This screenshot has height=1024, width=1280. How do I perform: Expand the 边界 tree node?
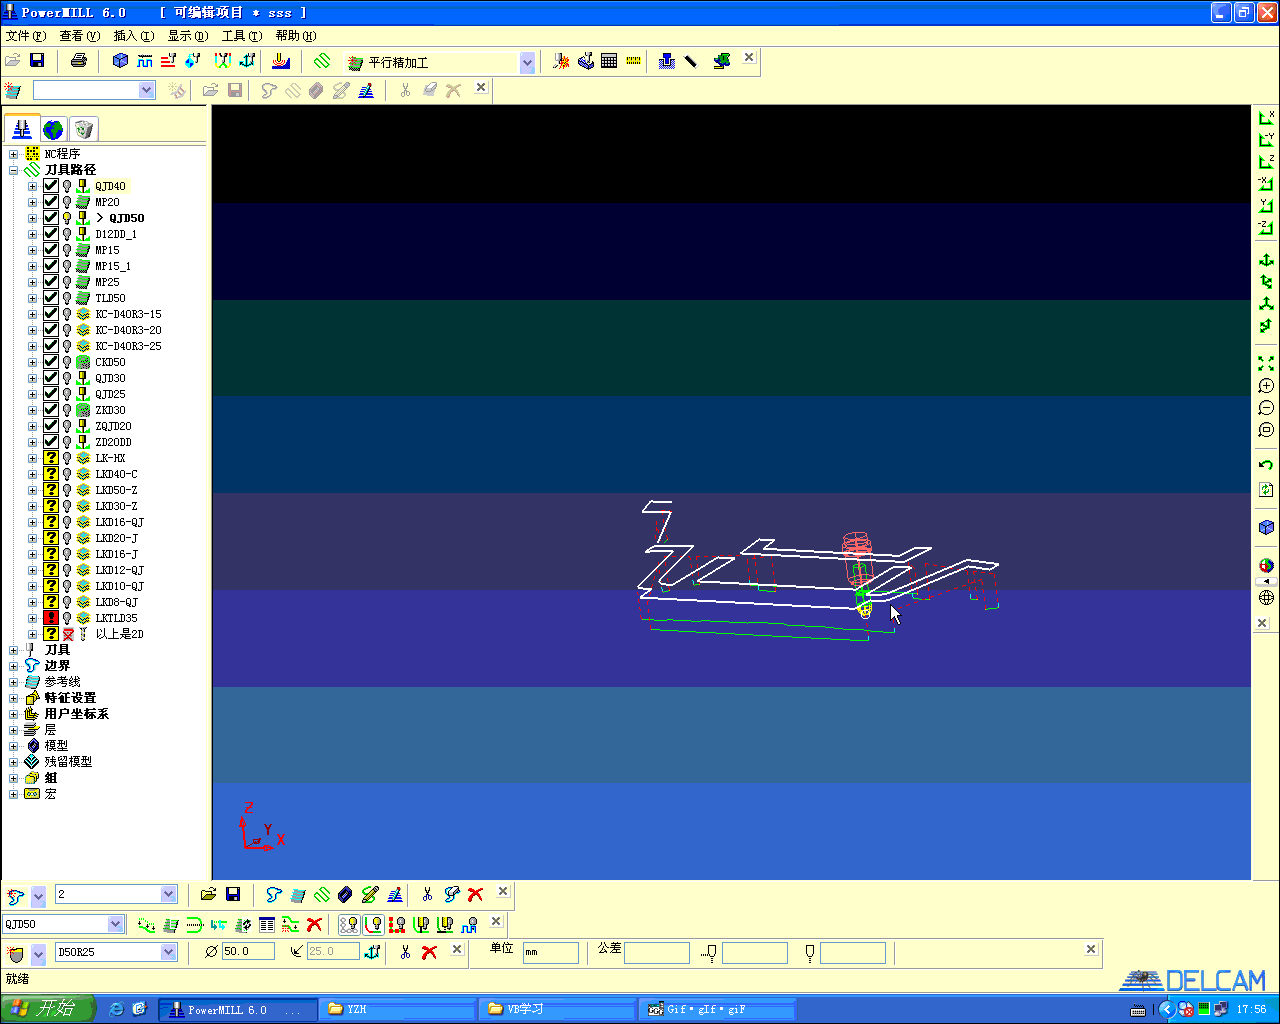[x=14, y=666]
